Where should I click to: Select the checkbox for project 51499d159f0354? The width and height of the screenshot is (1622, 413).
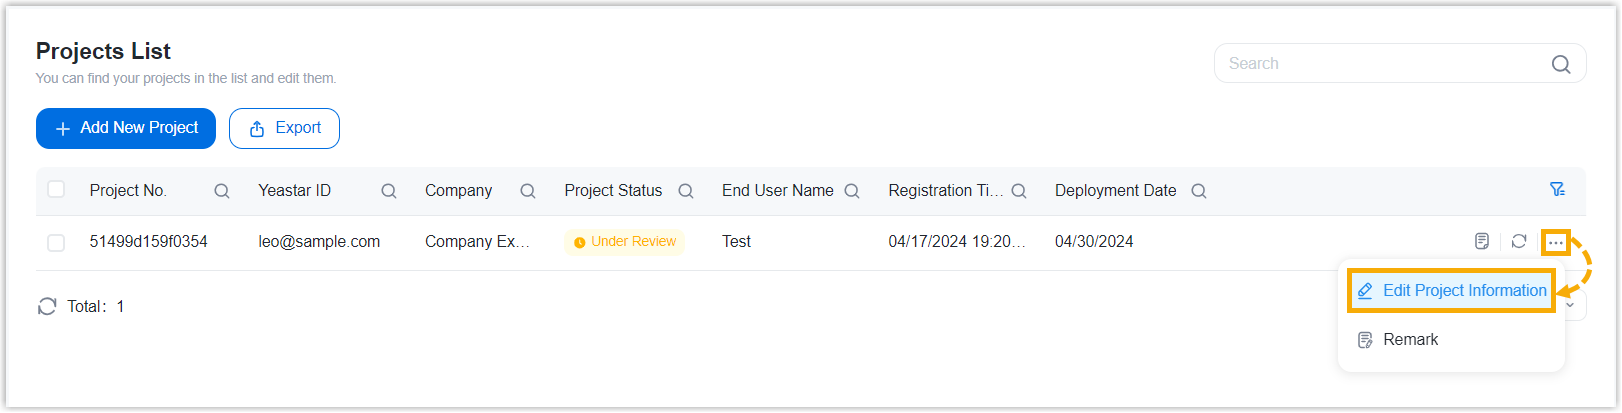(x=56, y=242)
